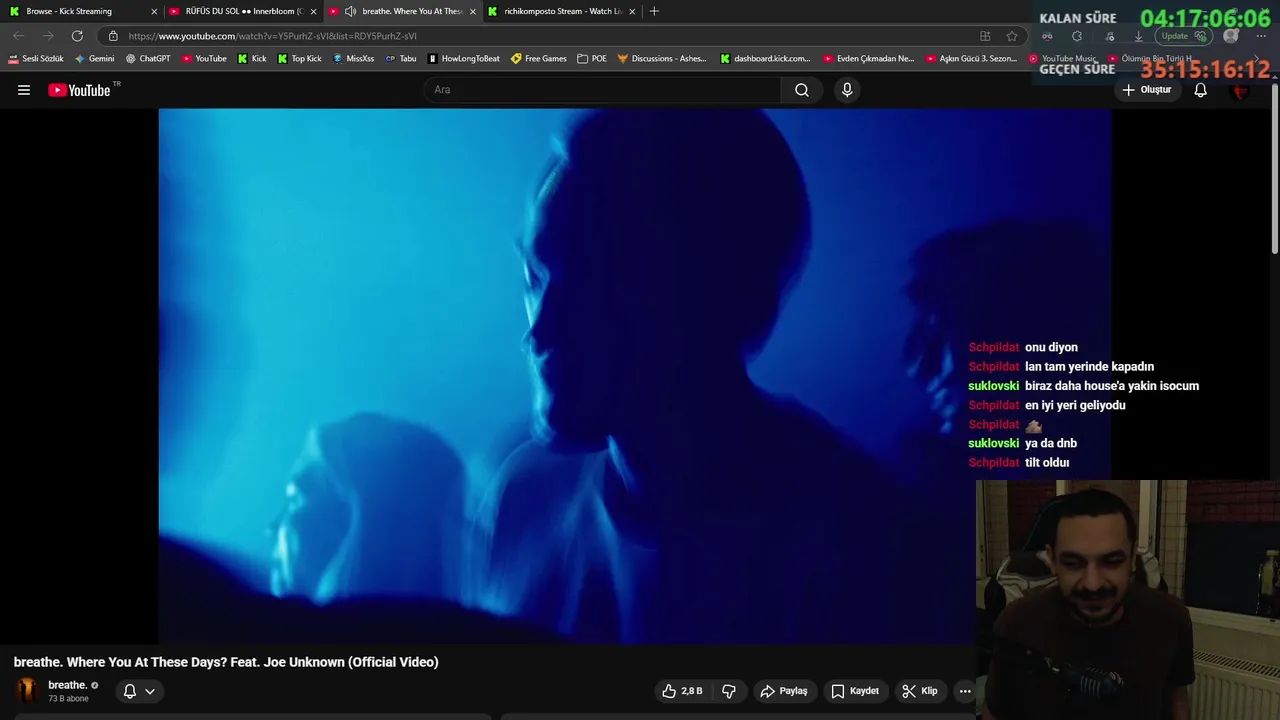Add page to collections icon in address bar
This screenshot has height=720, width=1280.
tap(985, 36)
